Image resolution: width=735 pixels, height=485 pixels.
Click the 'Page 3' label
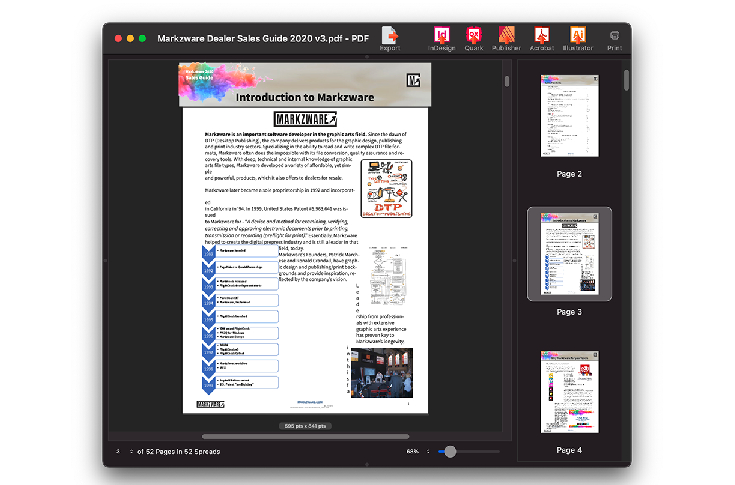pos(569,312)
